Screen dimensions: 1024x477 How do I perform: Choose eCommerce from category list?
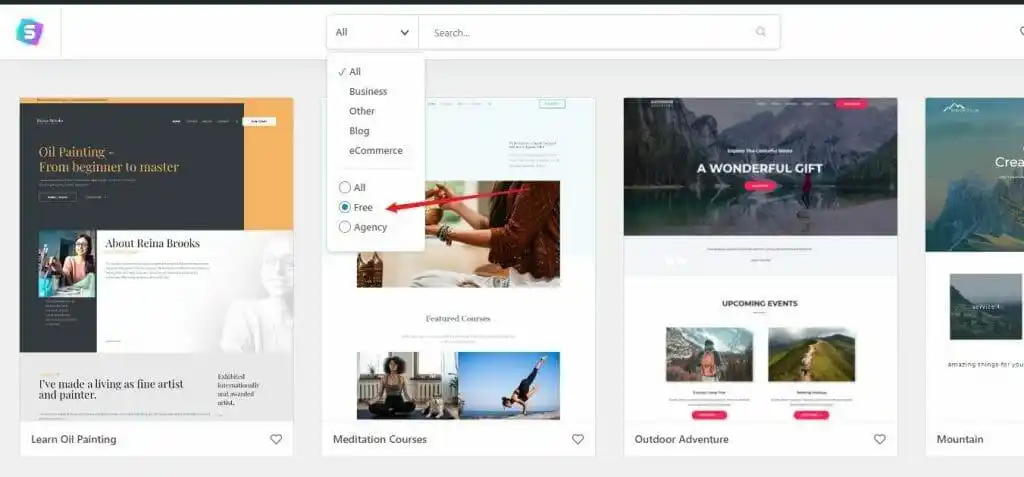(376, 150)
